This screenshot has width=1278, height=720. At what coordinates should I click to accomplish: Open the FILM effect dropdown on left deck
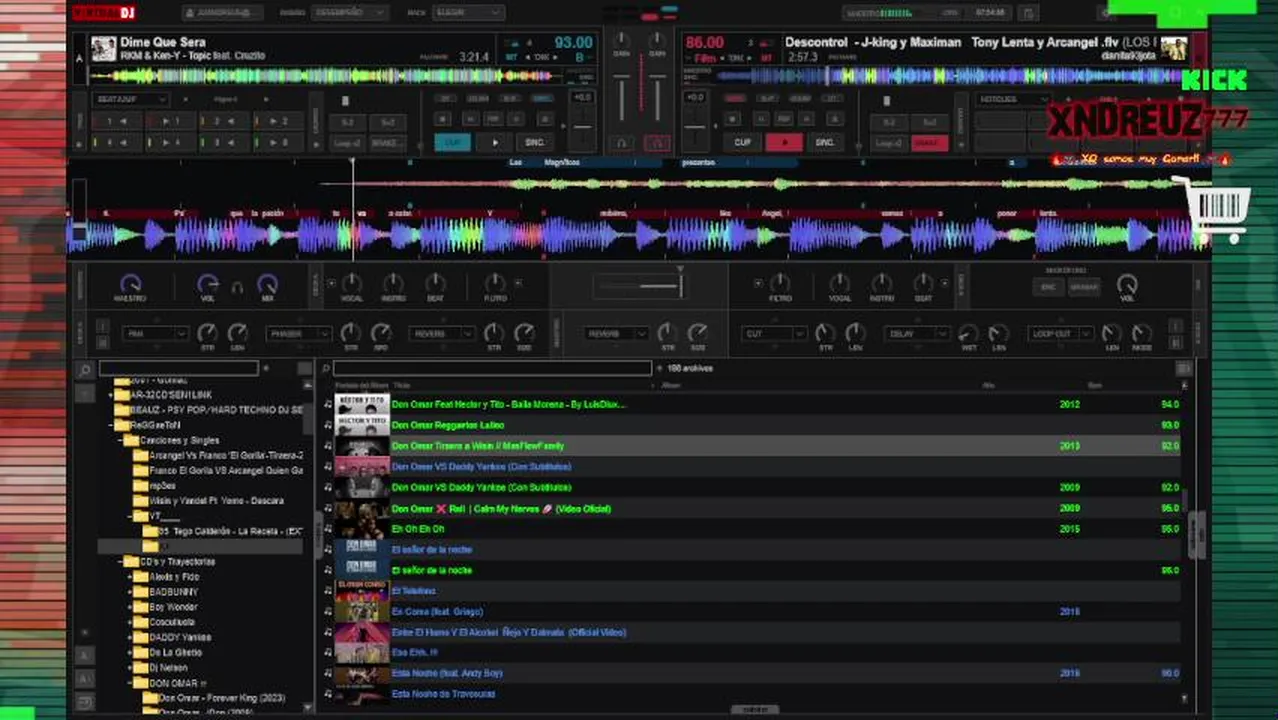click(x=156, y=334)
